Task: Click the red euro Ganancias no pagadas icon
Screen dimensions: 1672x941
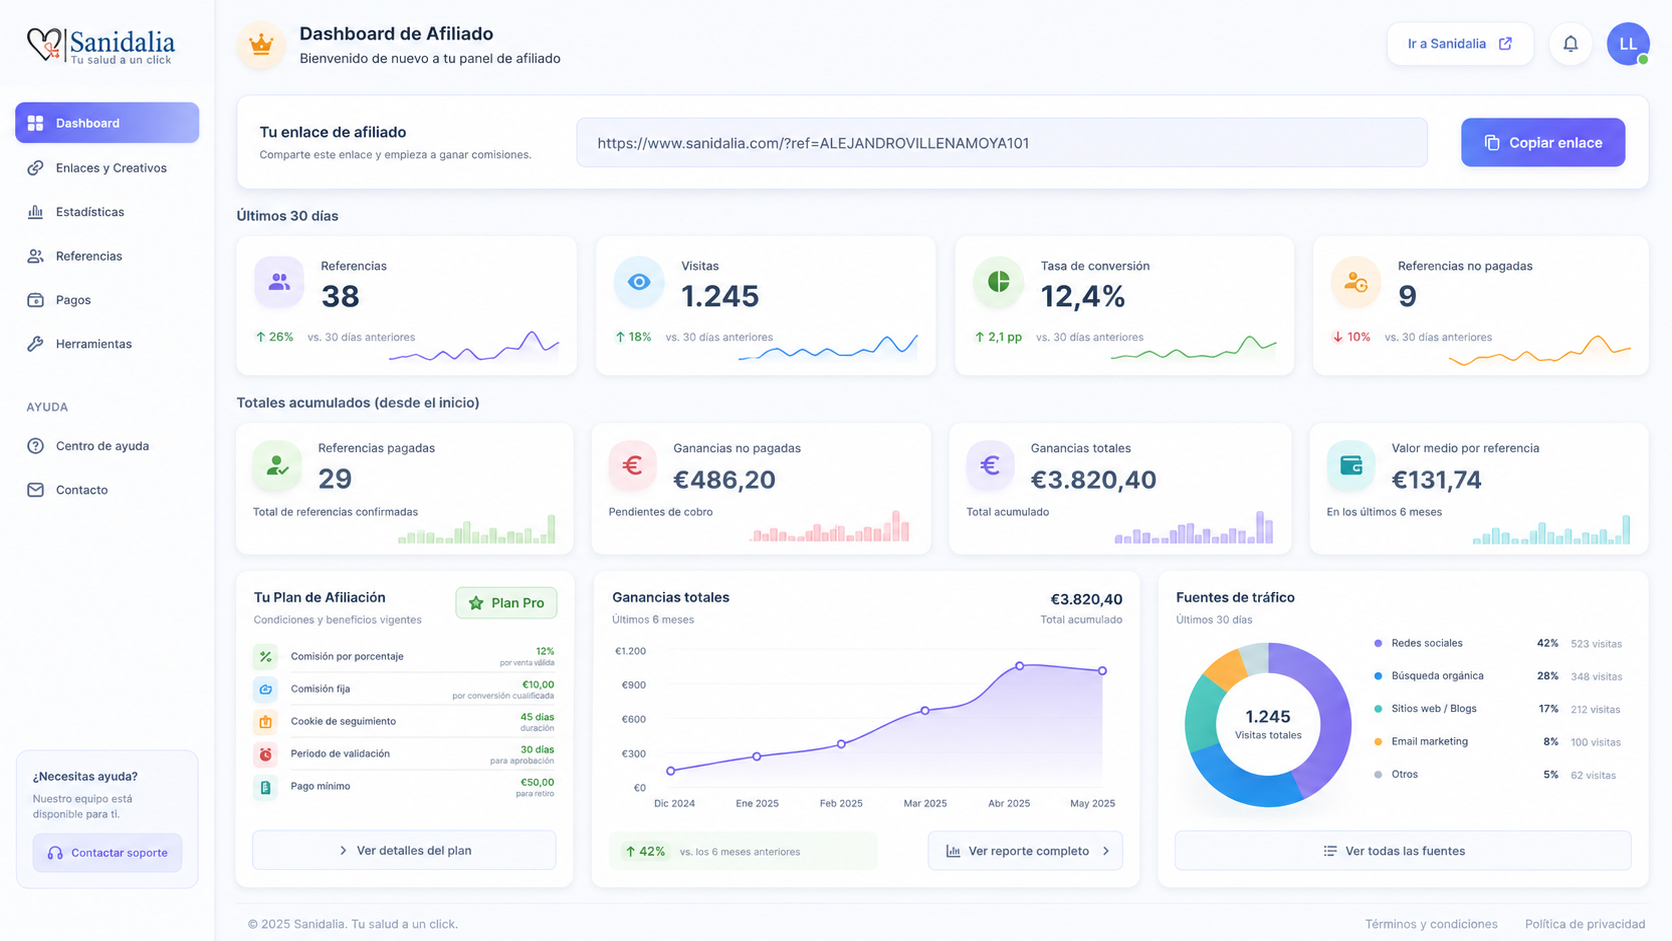Action: click(x=632, y=465)
